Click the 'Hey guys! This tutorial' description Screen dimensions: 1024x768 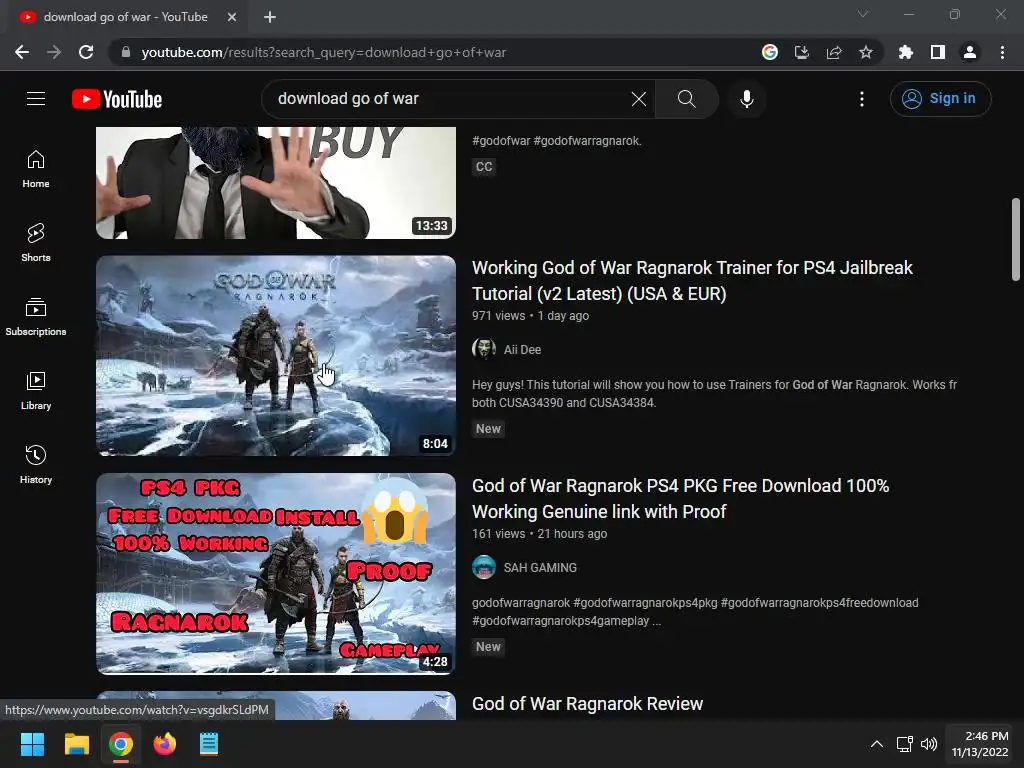point(714,394)
